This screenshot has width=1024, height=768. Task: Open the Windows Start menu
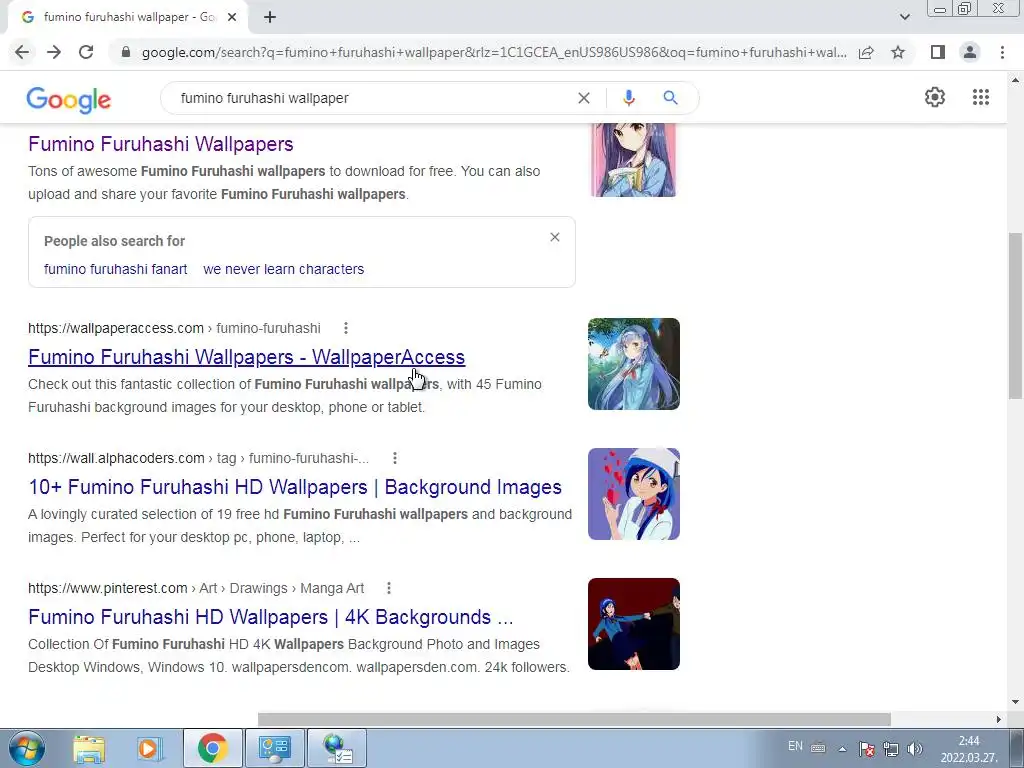pos(27,748)
